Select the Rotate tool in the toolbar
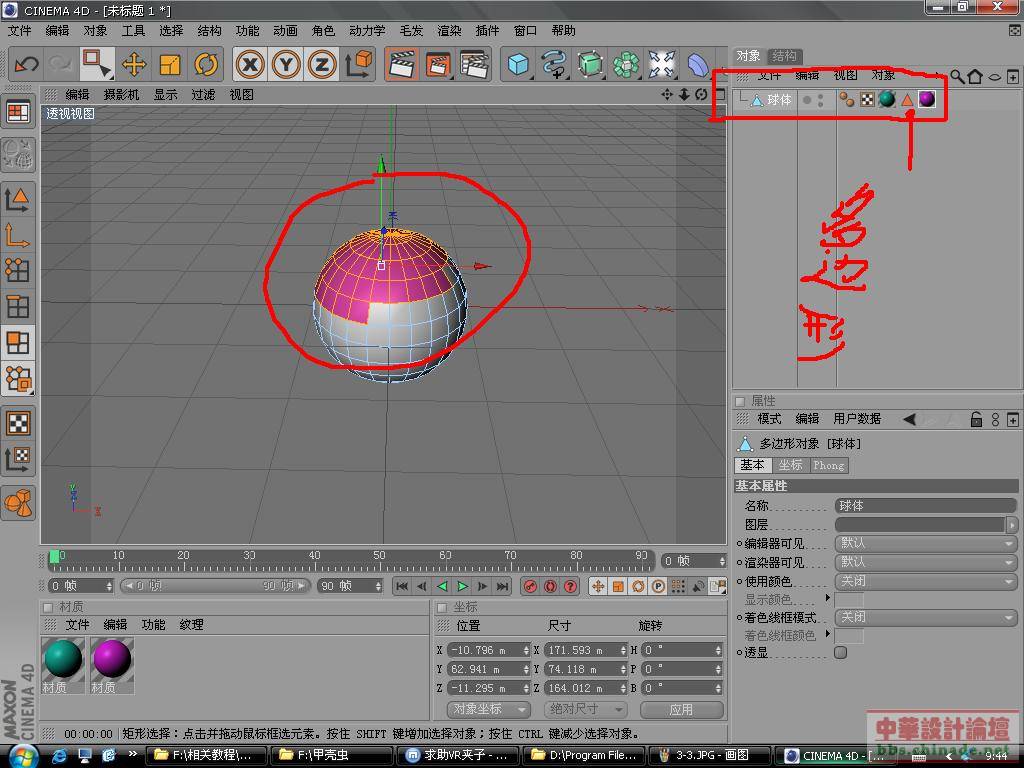 [206, 65]
